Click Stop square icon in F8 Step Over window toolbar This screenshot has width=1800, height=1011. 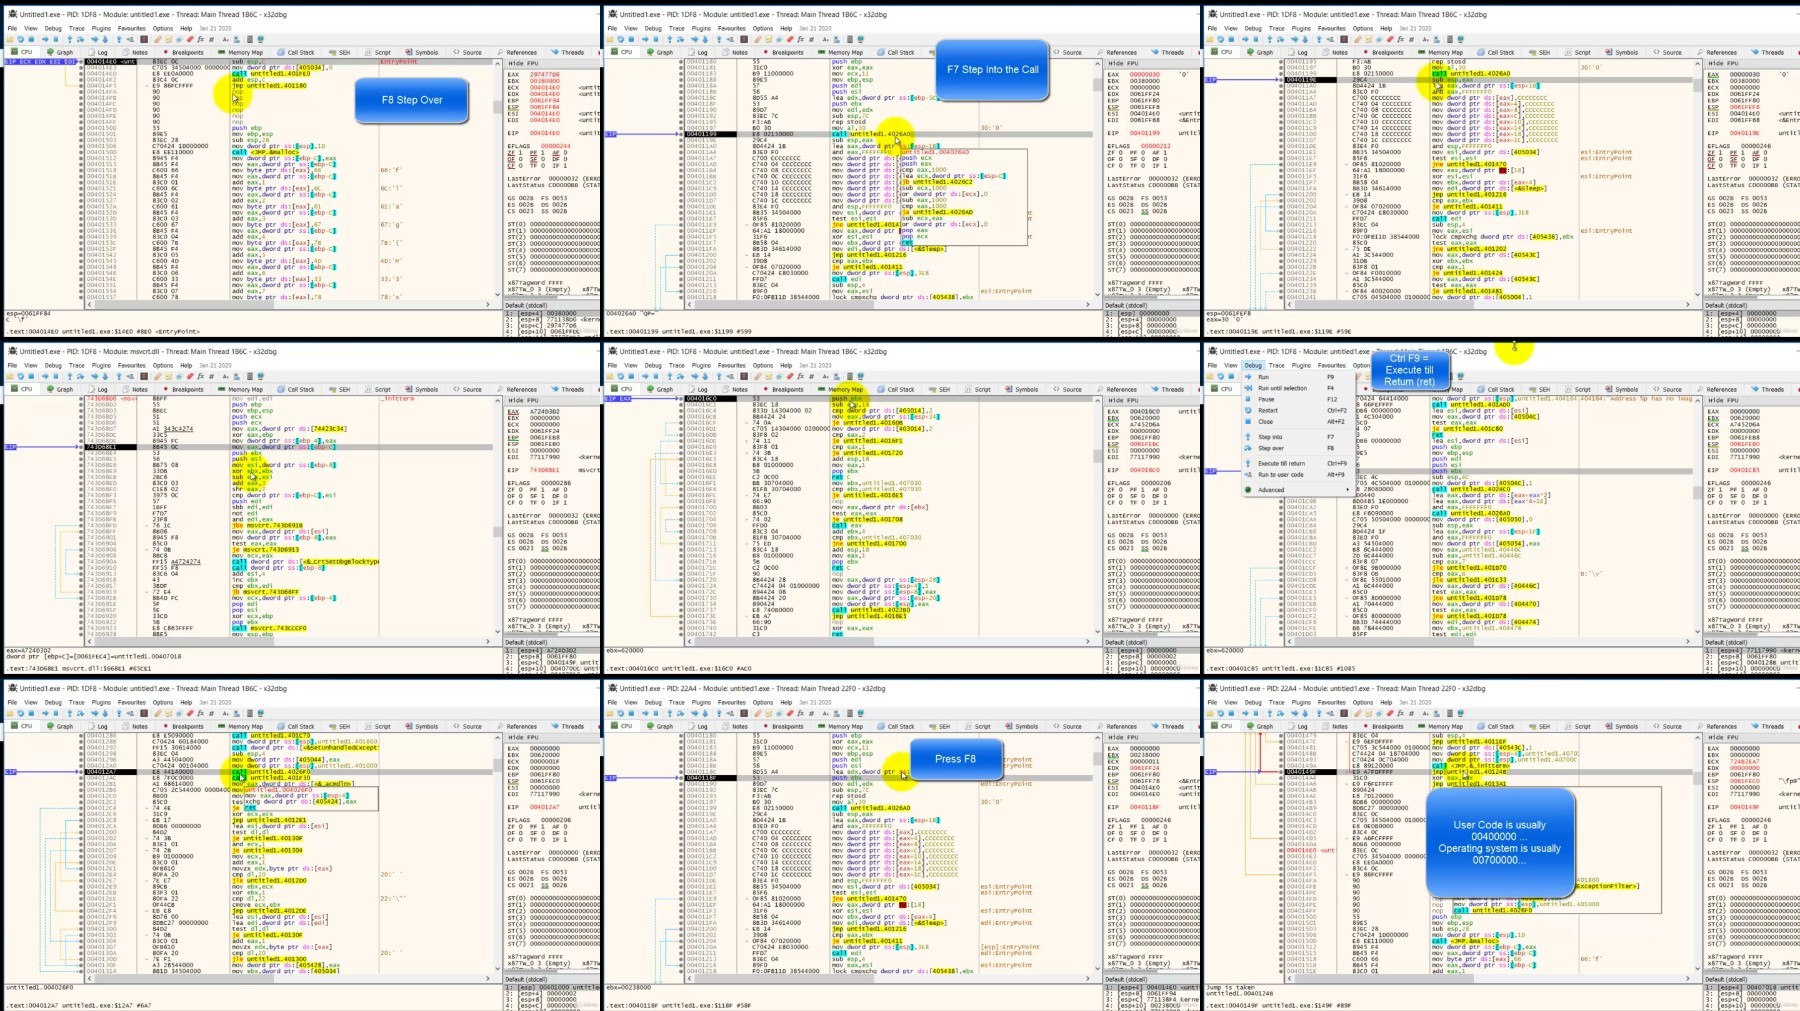[x=31, y=39]
